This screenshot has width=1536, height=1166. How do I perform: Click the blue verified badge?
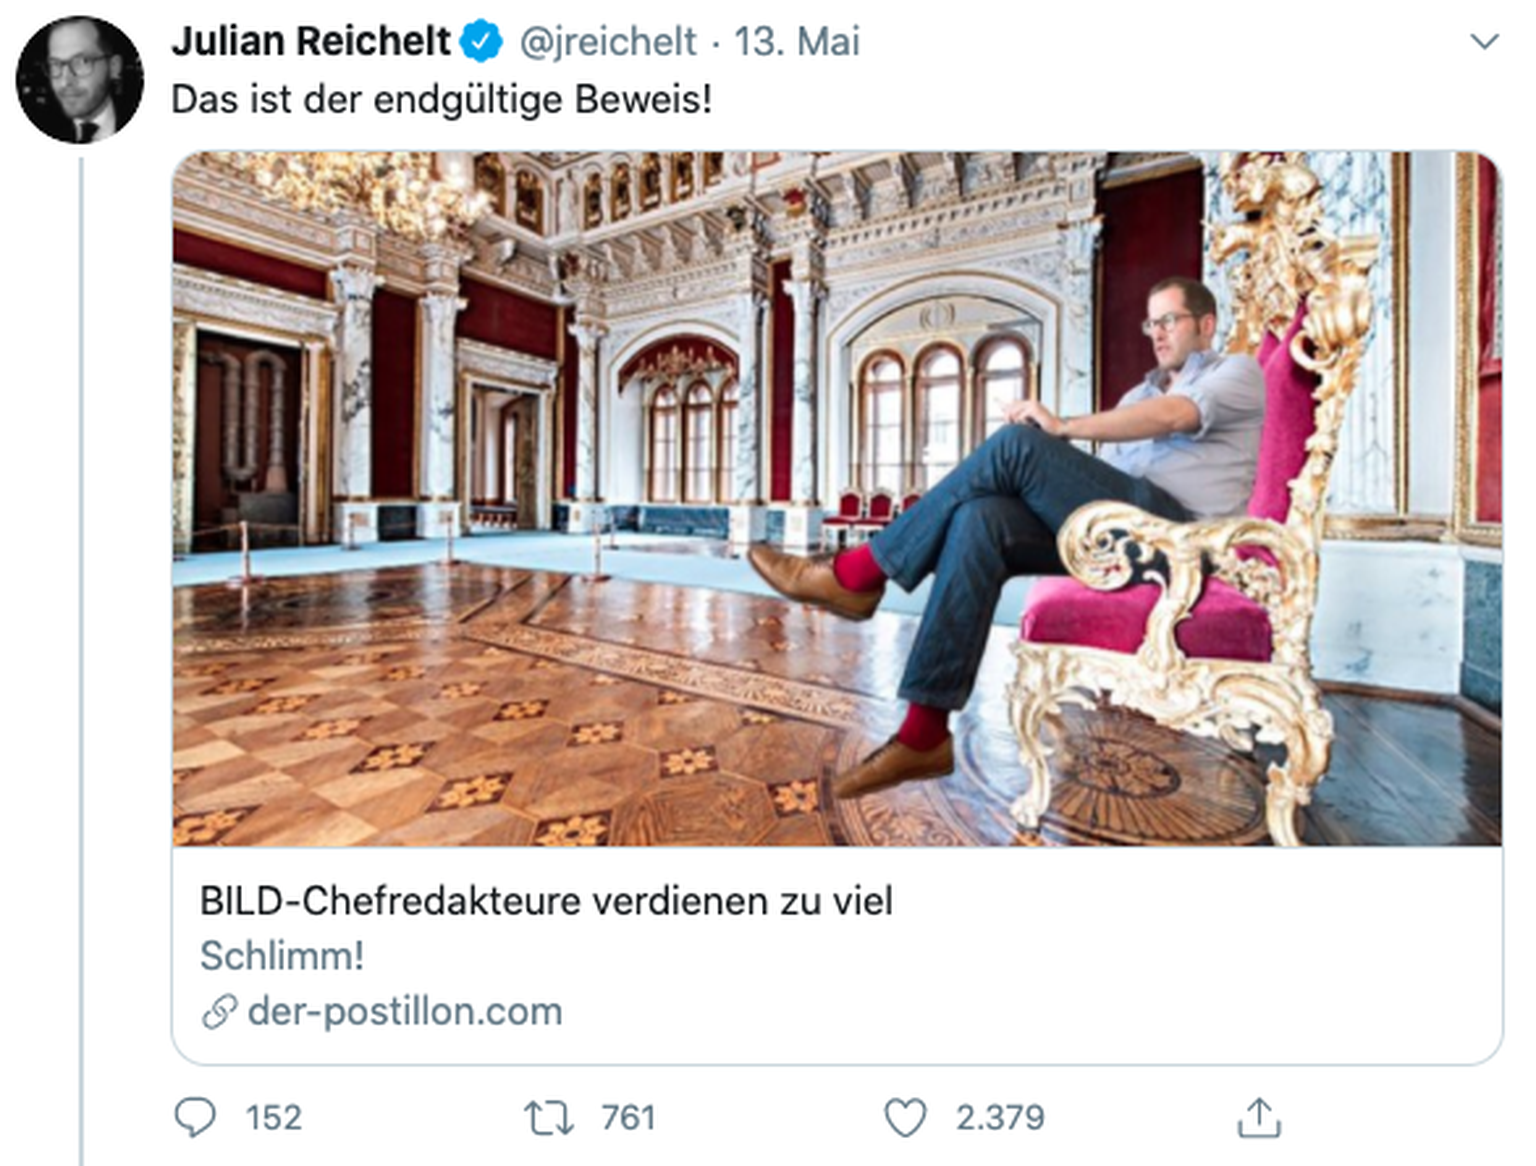(482, 42)
